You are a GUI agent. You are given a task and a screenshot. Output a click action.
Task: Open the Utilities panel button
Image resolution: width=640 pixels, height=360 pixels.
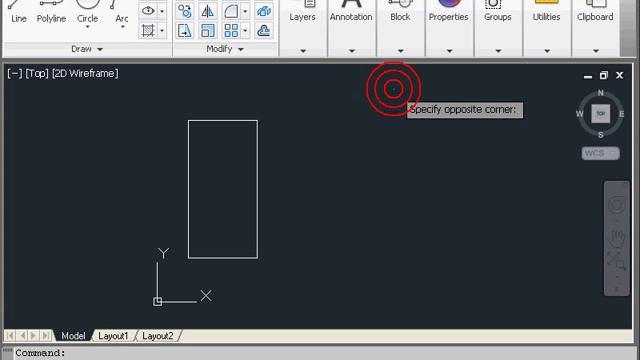coord(547,12)
